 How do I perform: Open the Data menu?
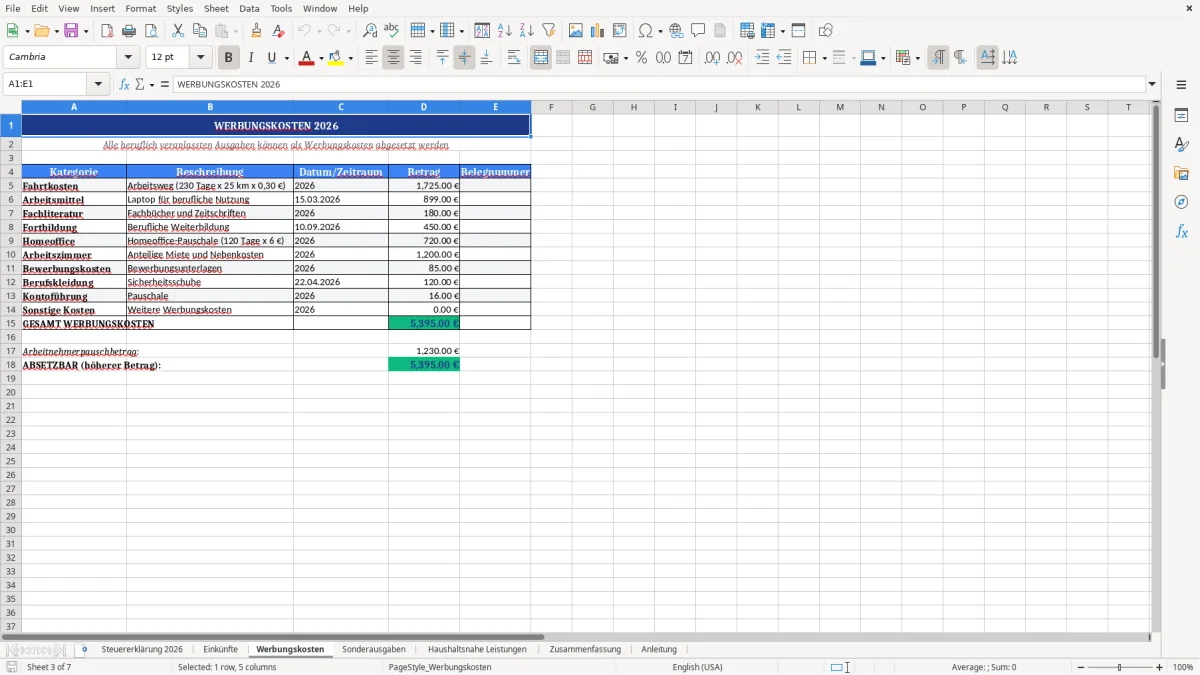coord(249,8)
